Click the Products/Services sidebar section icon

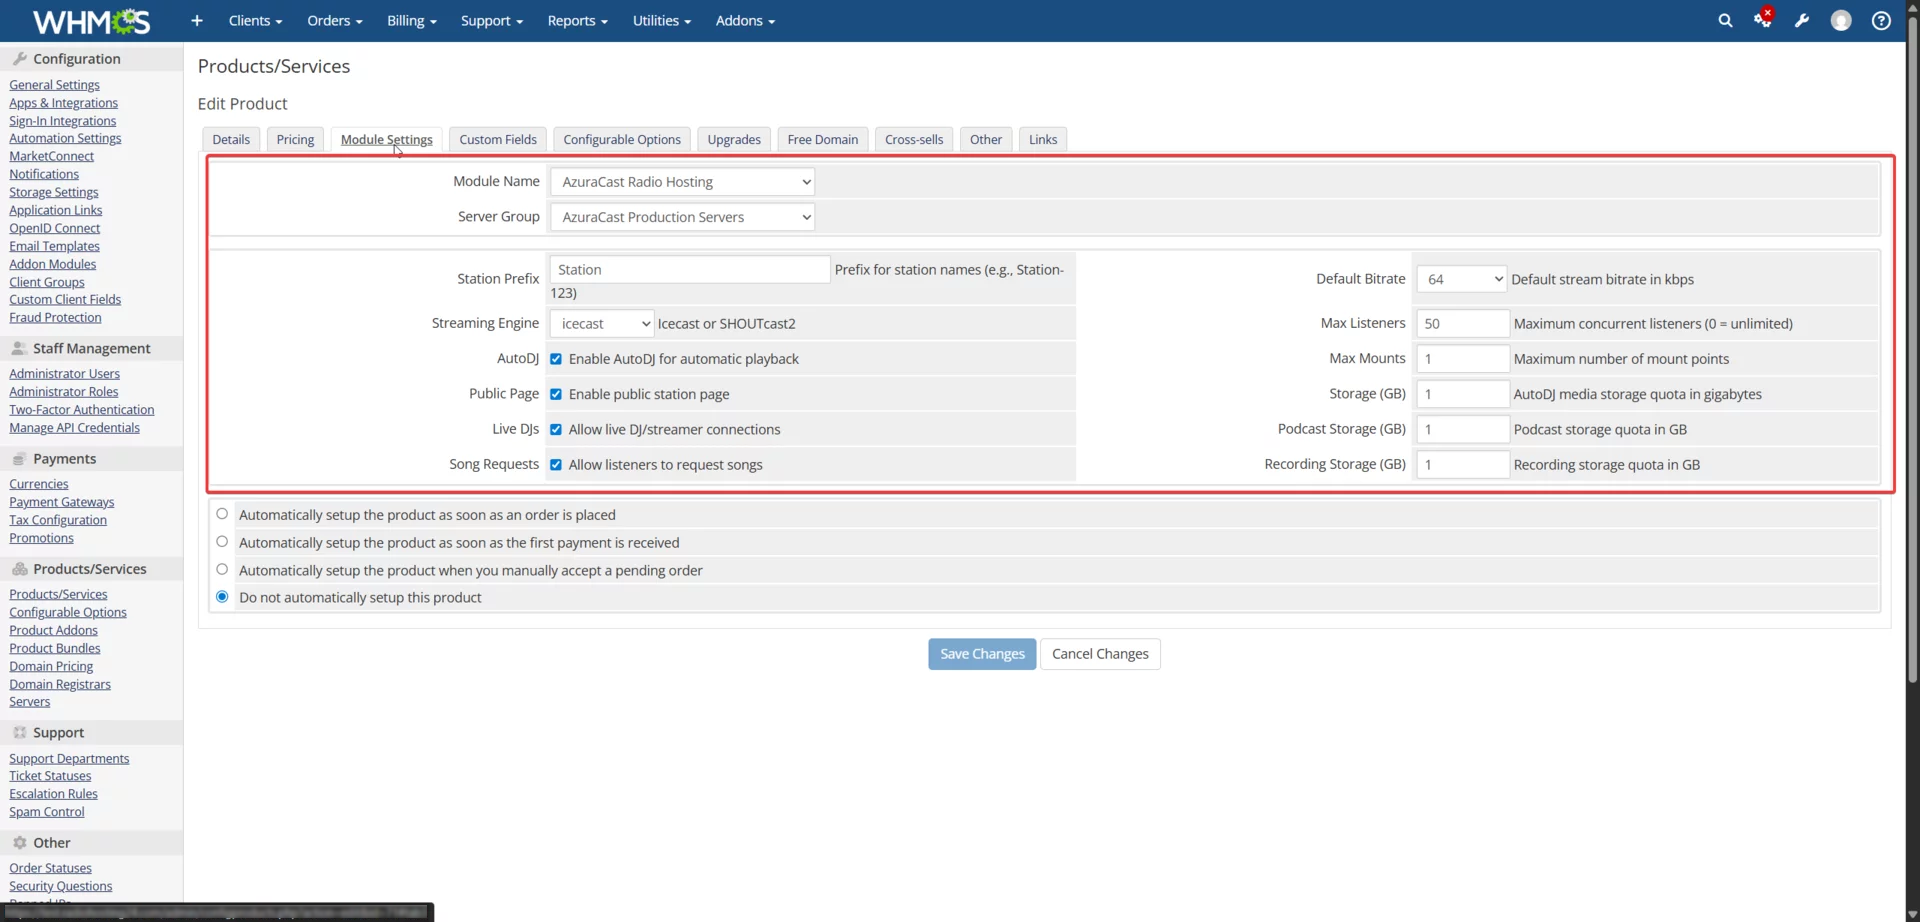(21, 568)
